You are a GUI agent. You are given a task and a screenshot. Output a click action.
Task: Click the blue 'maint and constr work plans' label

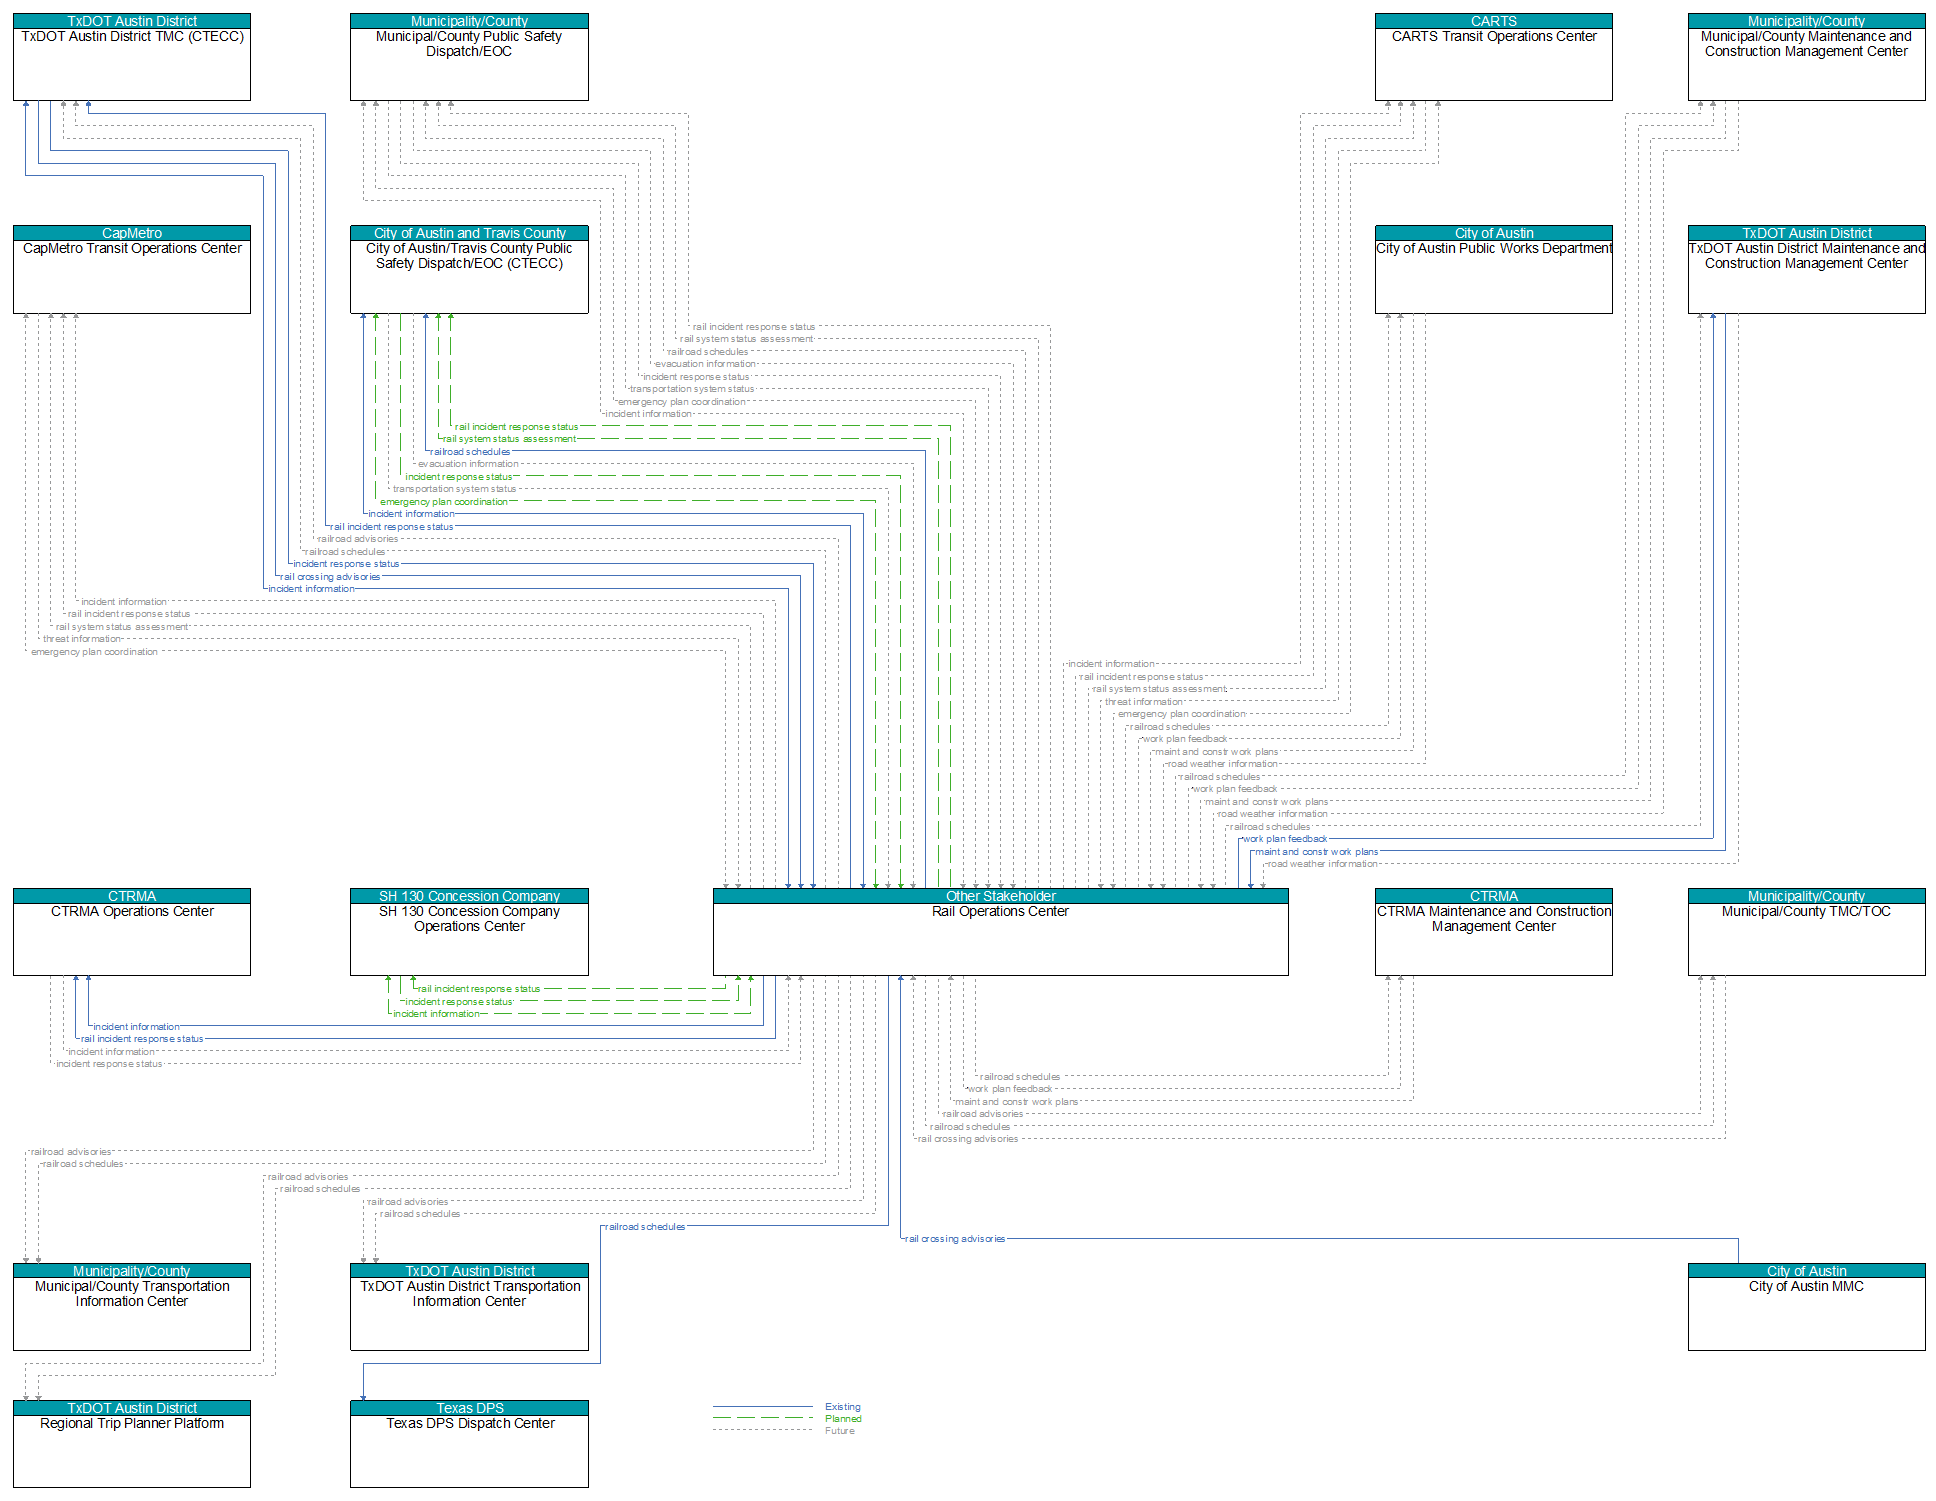[x=1317, y=852]
